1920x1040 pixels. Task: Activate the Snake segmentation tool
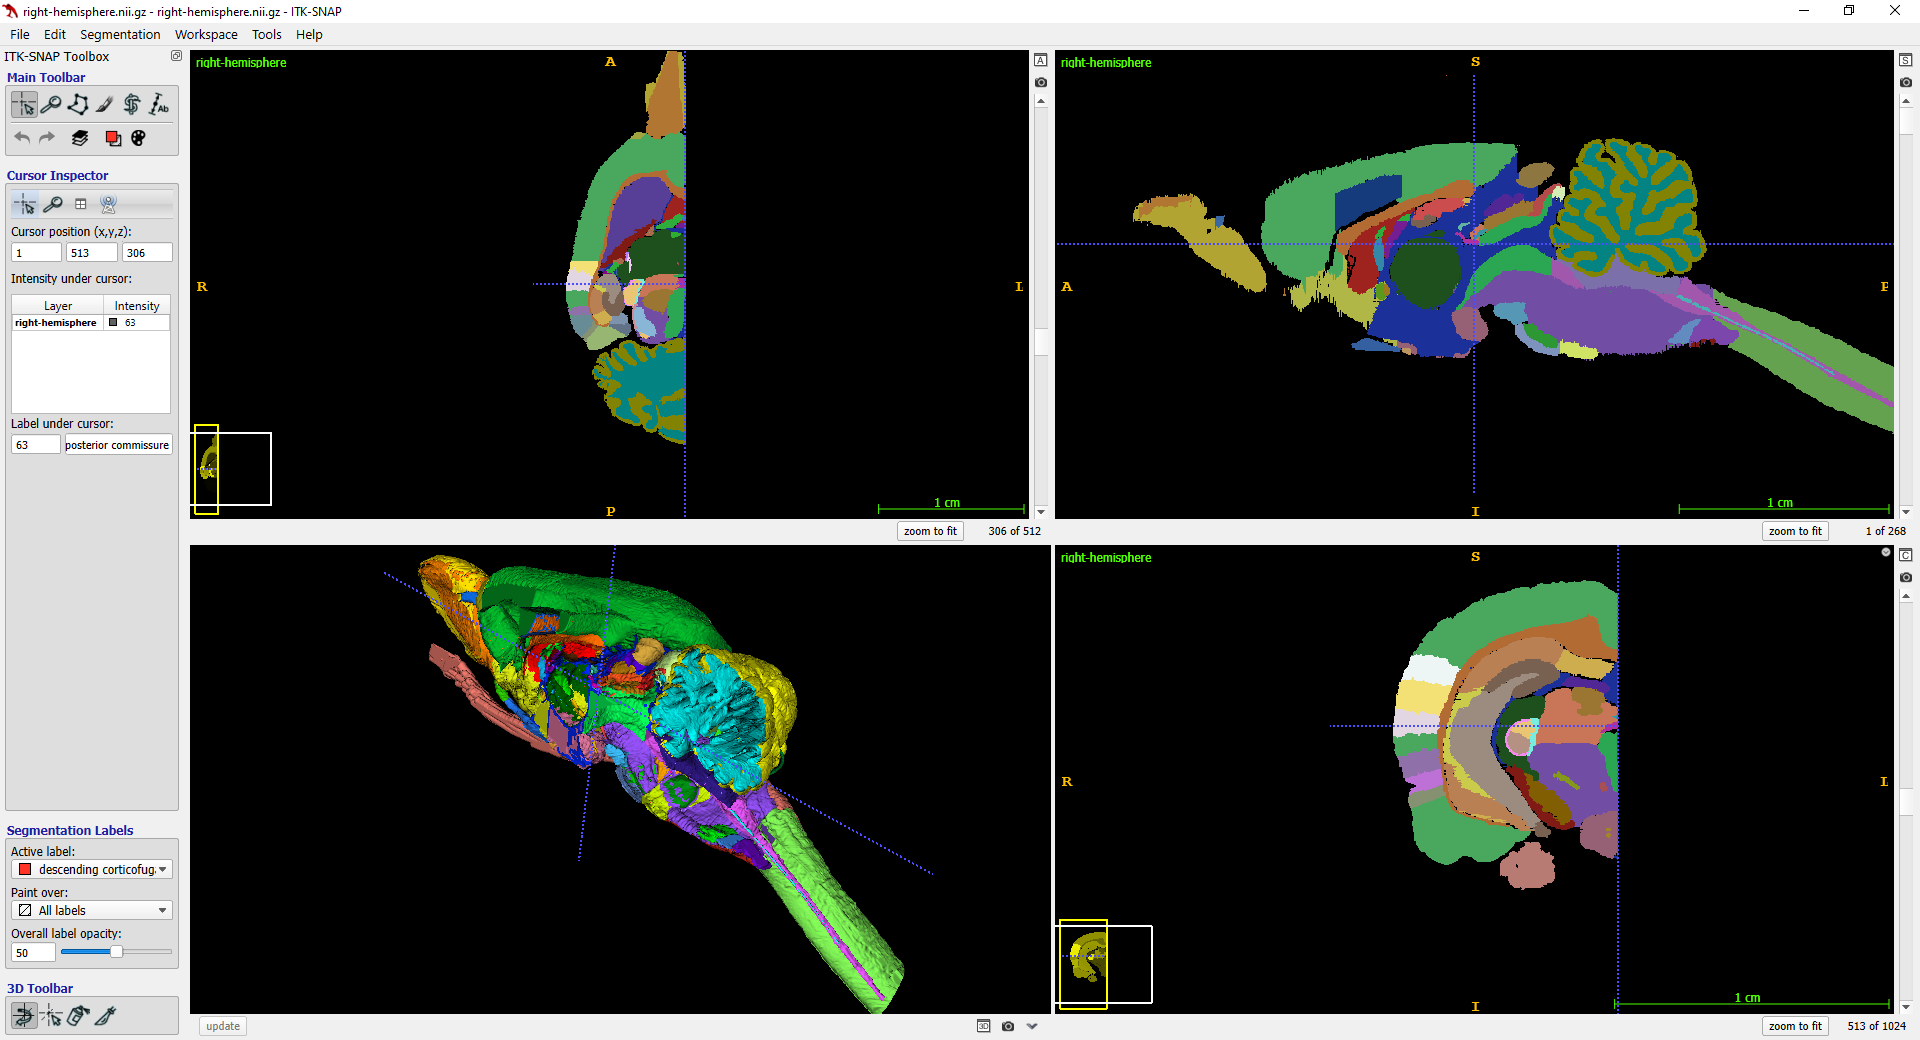(x=132, y=104)
